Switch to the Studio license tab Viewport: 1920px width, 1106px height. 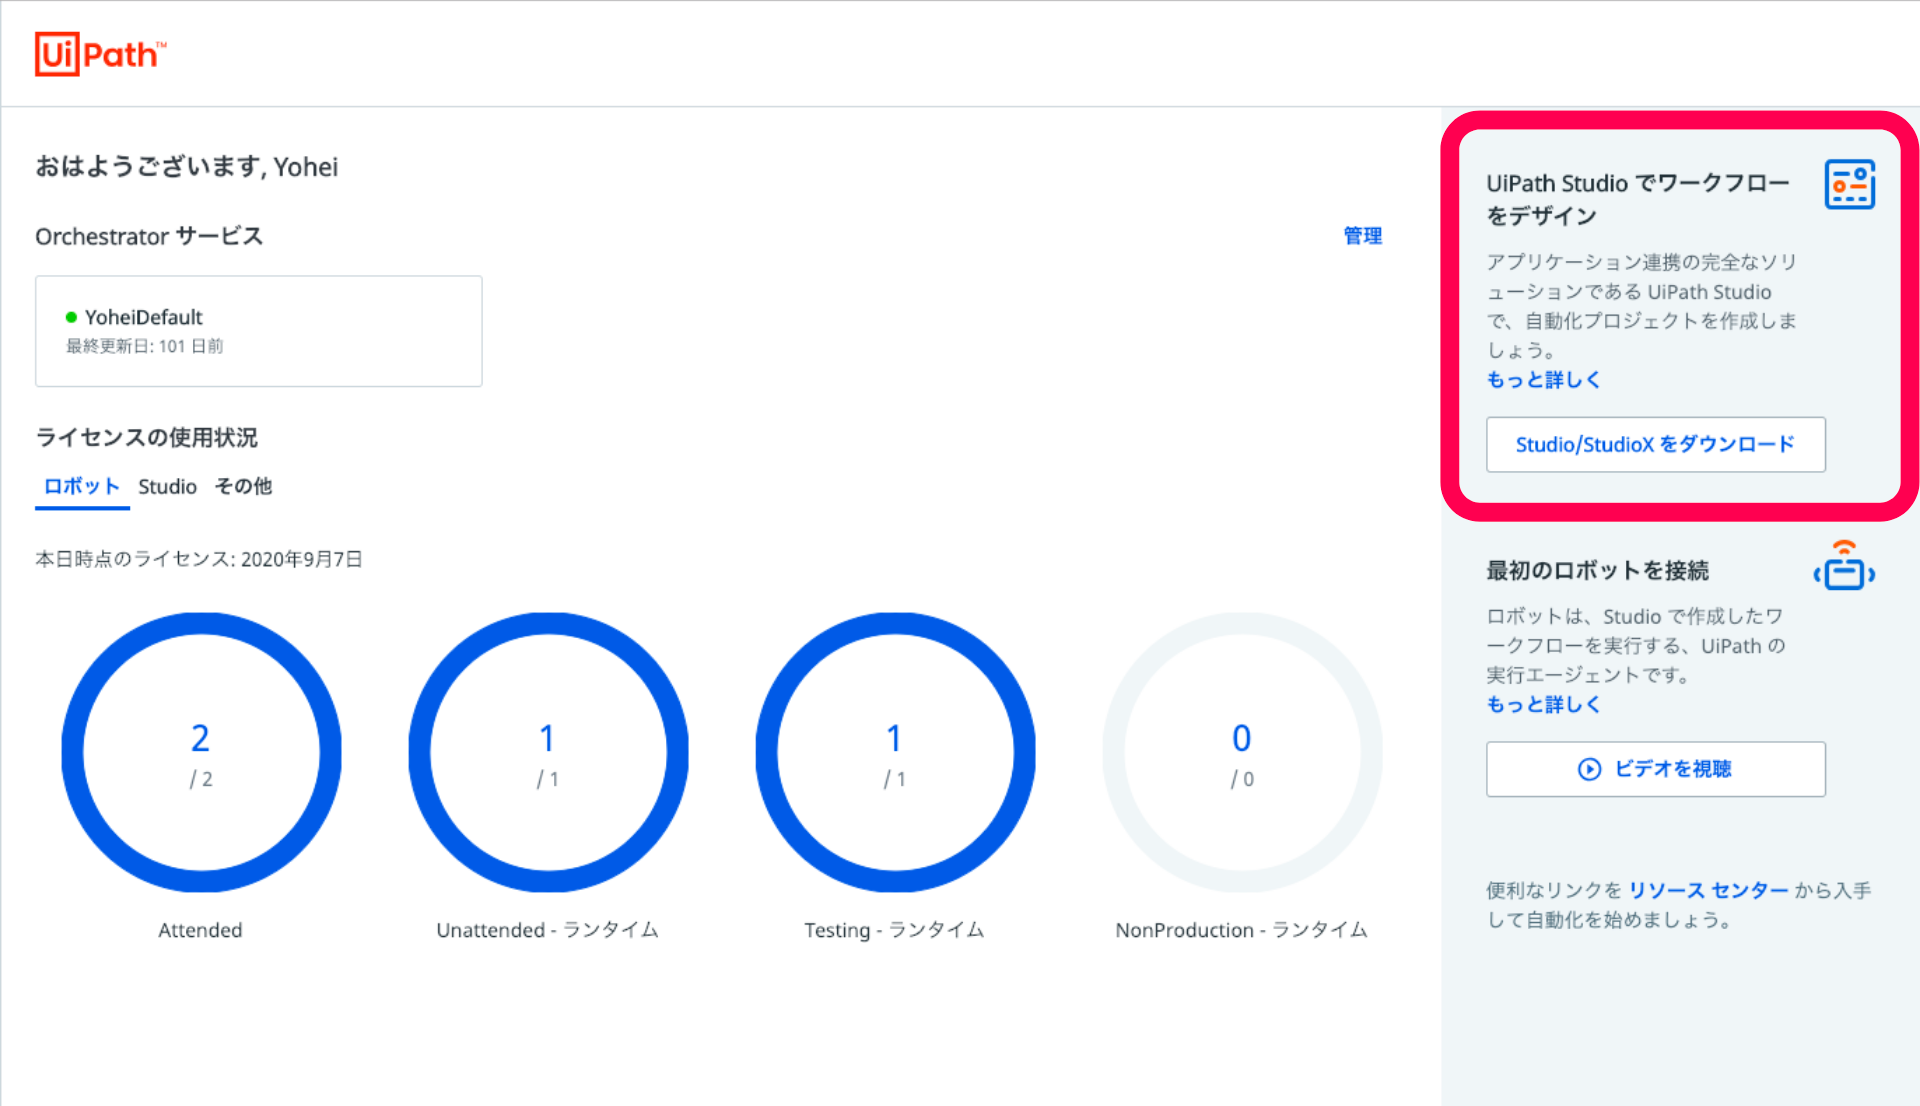167,487
